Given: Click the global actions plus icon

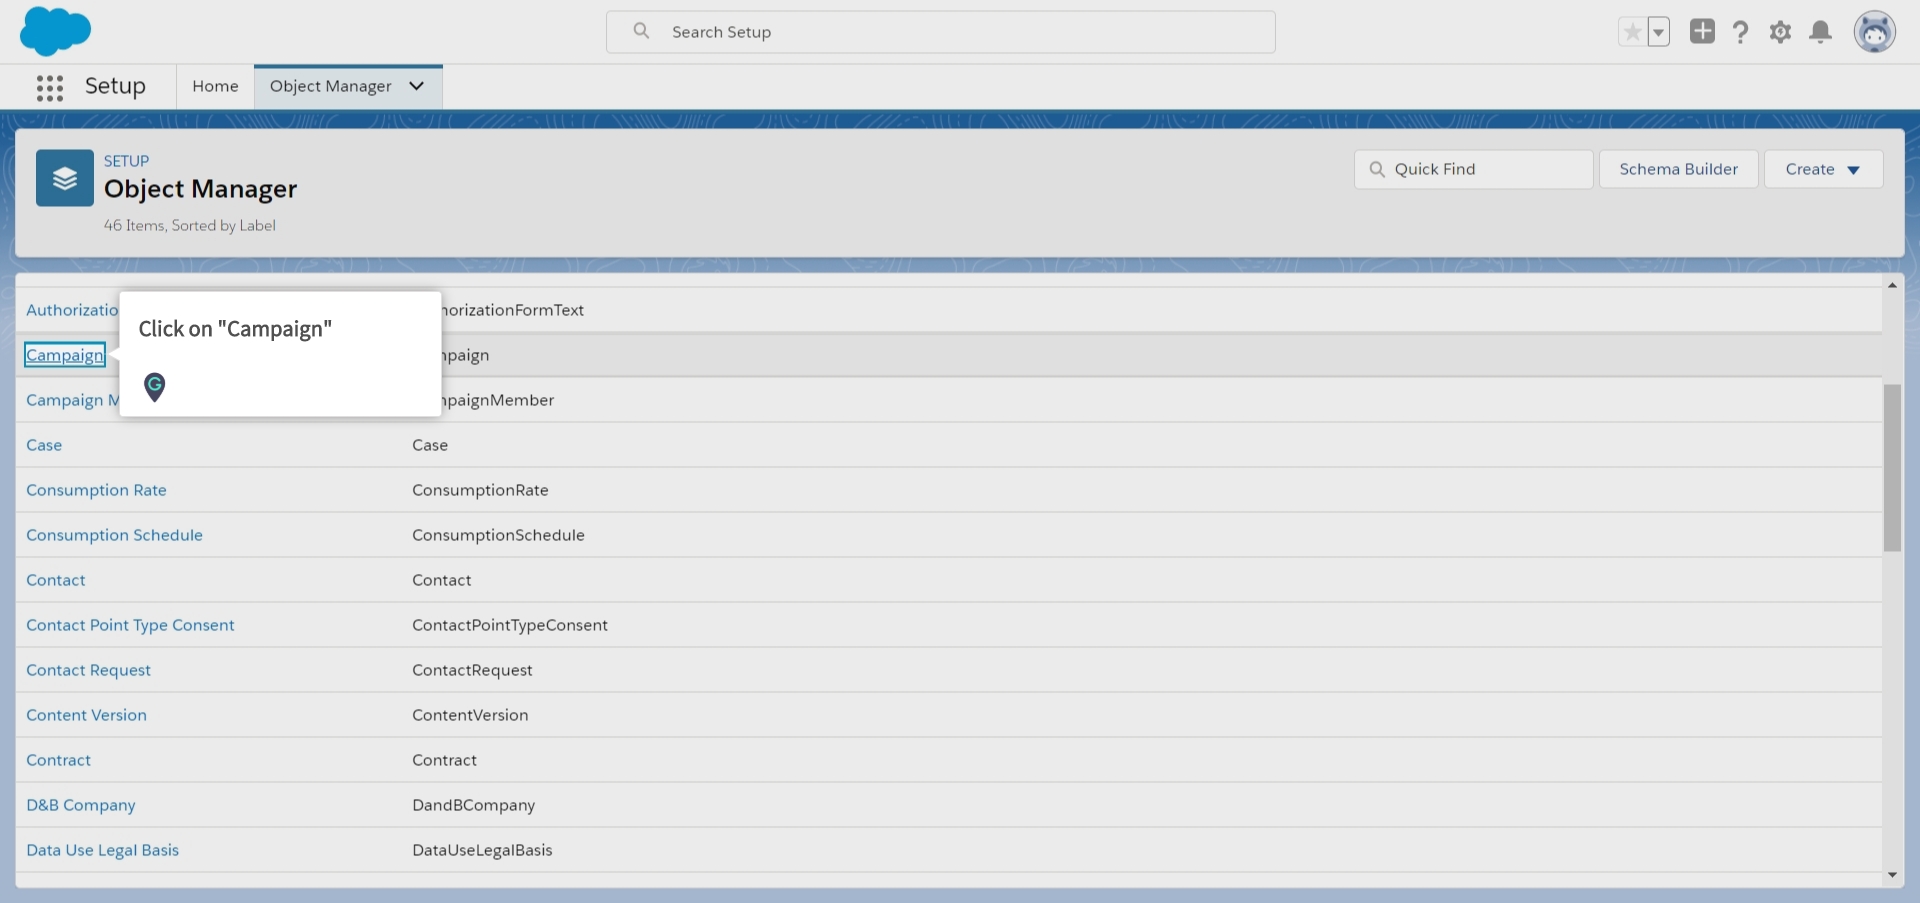Looking at the screenshot, I should point(1702,31).
